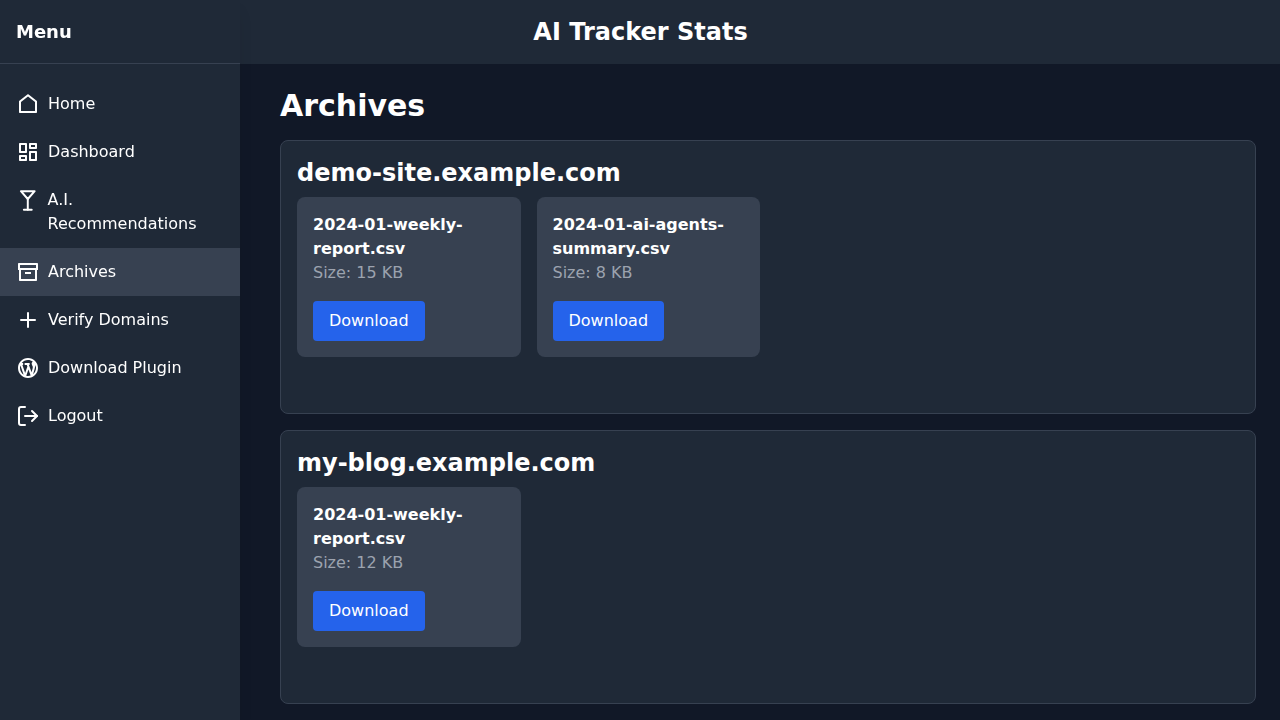Viewport: 1280px width, 720px height.
Task: Click the Logout exit icon
Action: (27, 415)
